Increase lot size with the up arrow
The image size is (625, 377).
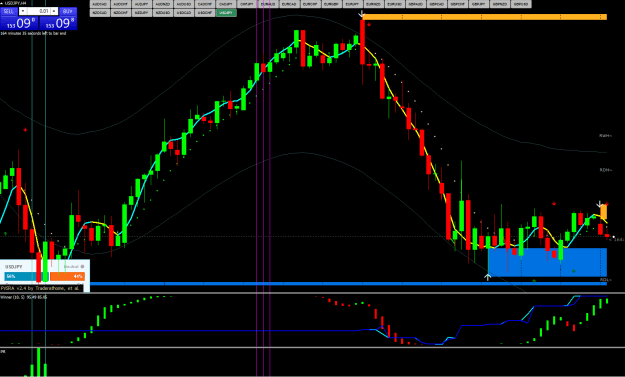(x=54, y=11)
